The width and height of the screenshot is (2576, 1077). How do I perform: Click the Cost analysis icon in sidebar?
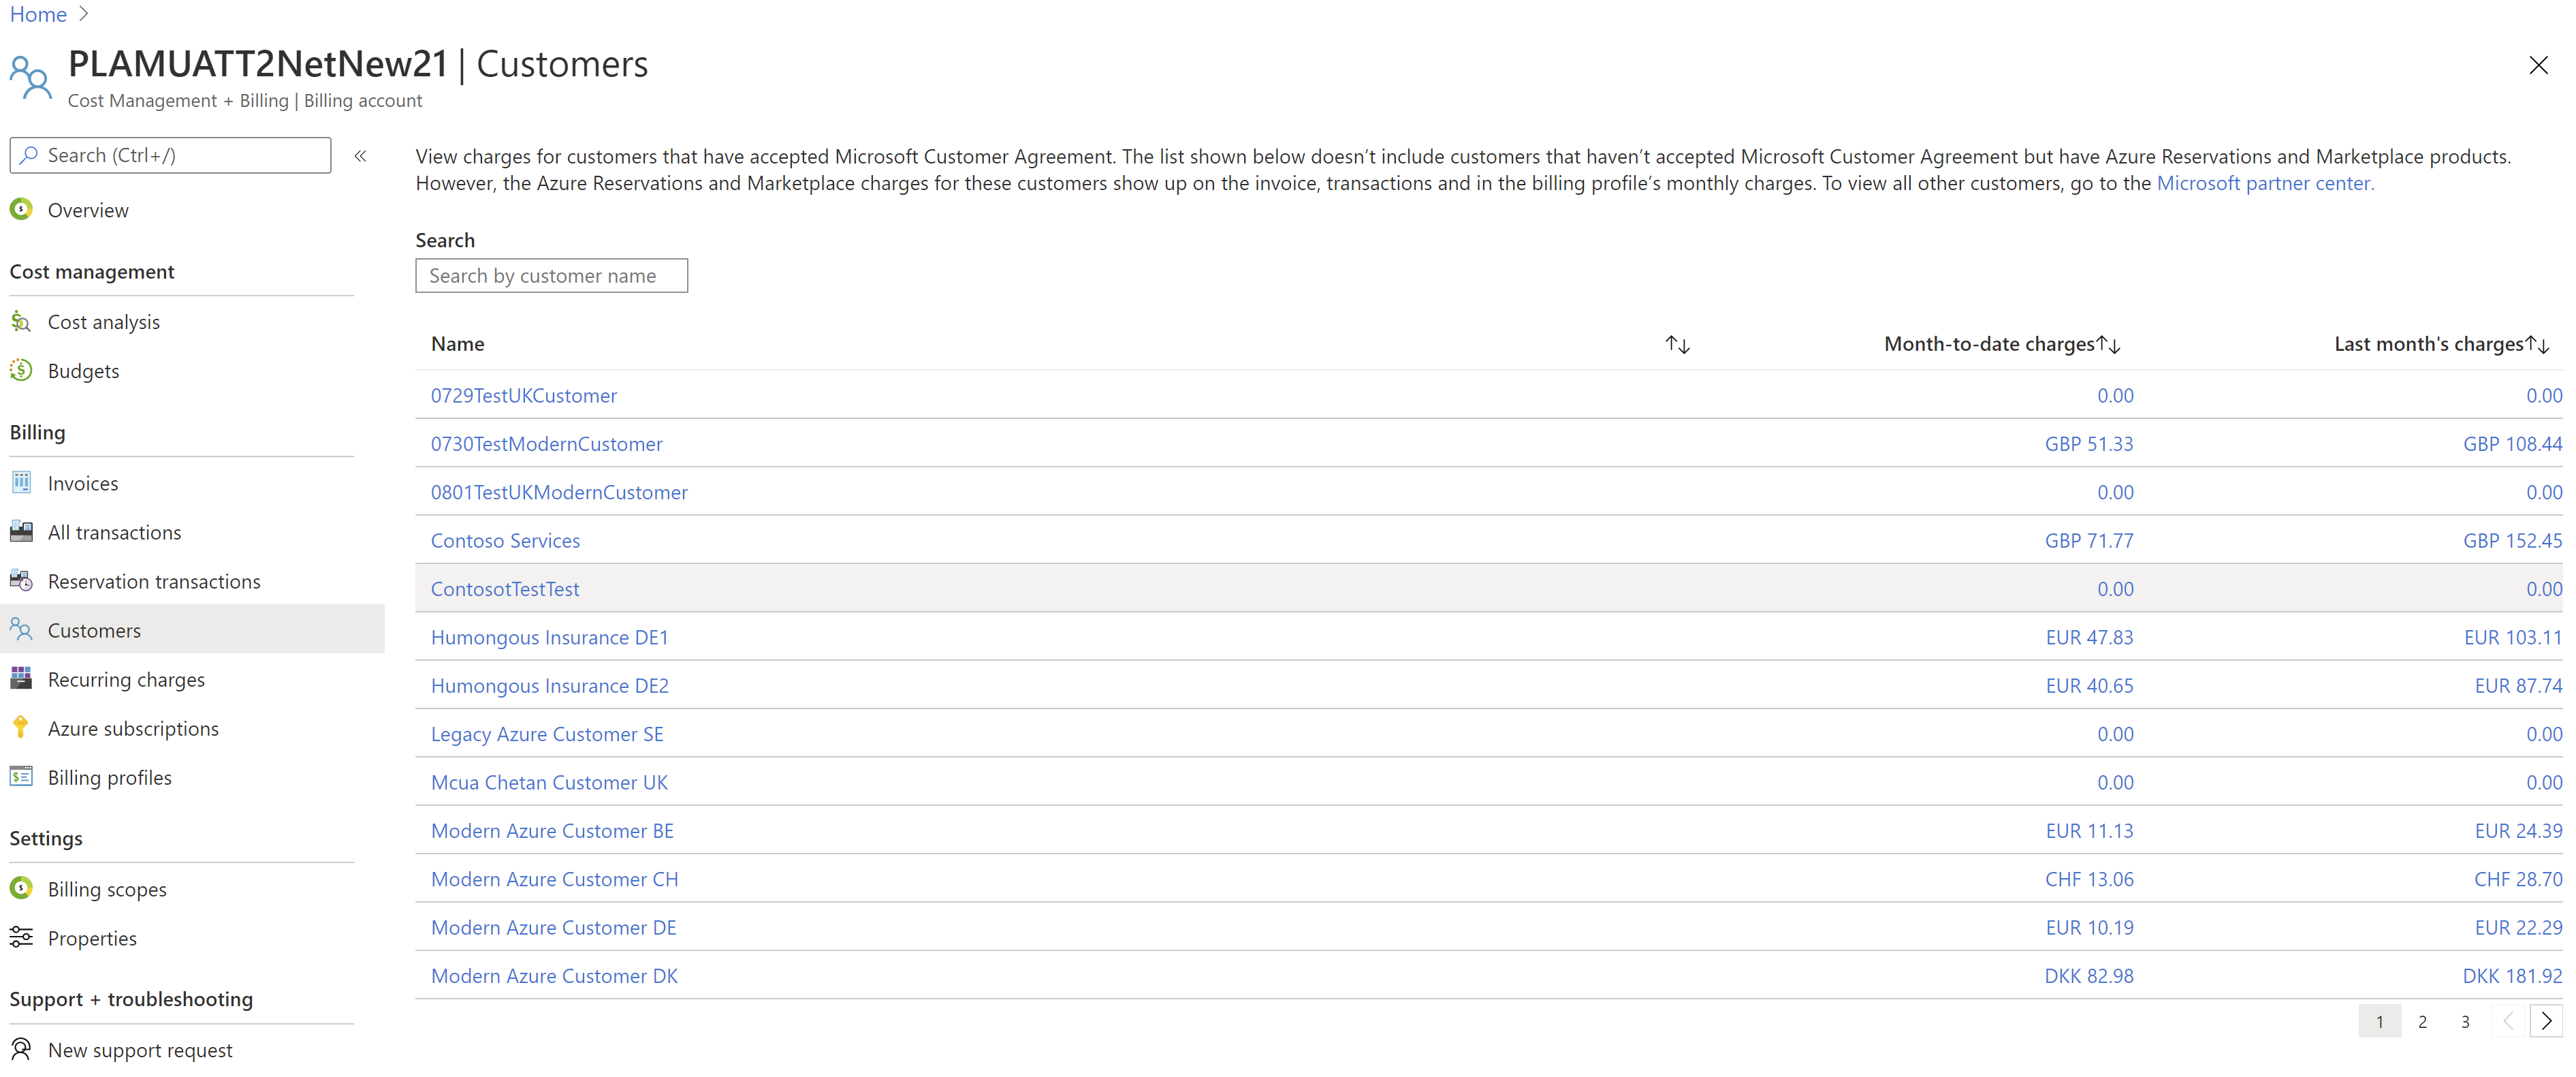(21, 322)
